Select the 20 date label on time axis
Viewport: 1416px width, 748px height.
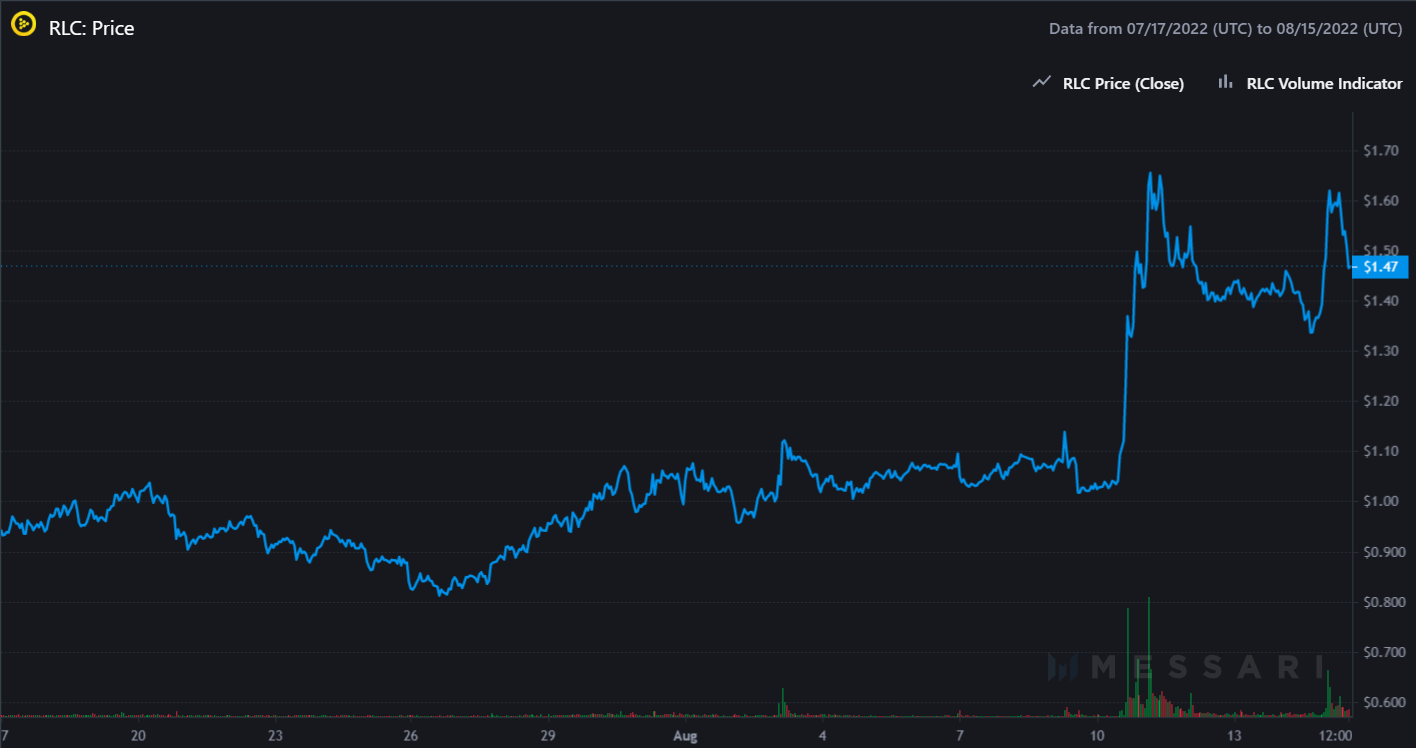(x=139, y=736)
